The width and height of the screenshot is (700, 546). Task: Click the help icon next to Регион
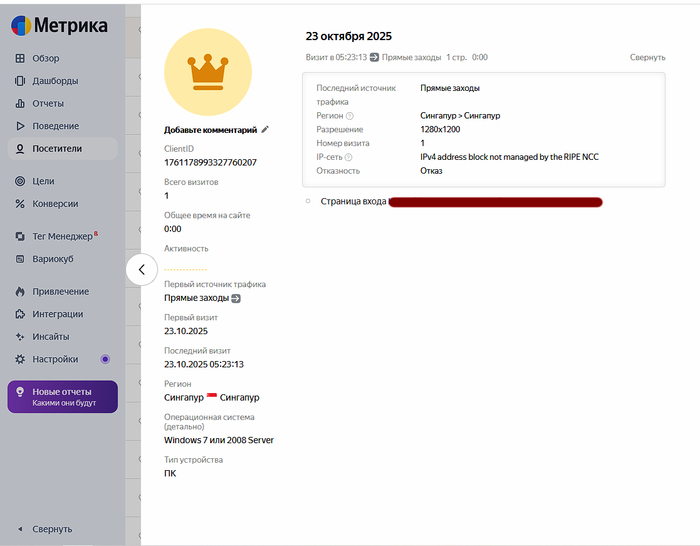(x=349, y=116)
